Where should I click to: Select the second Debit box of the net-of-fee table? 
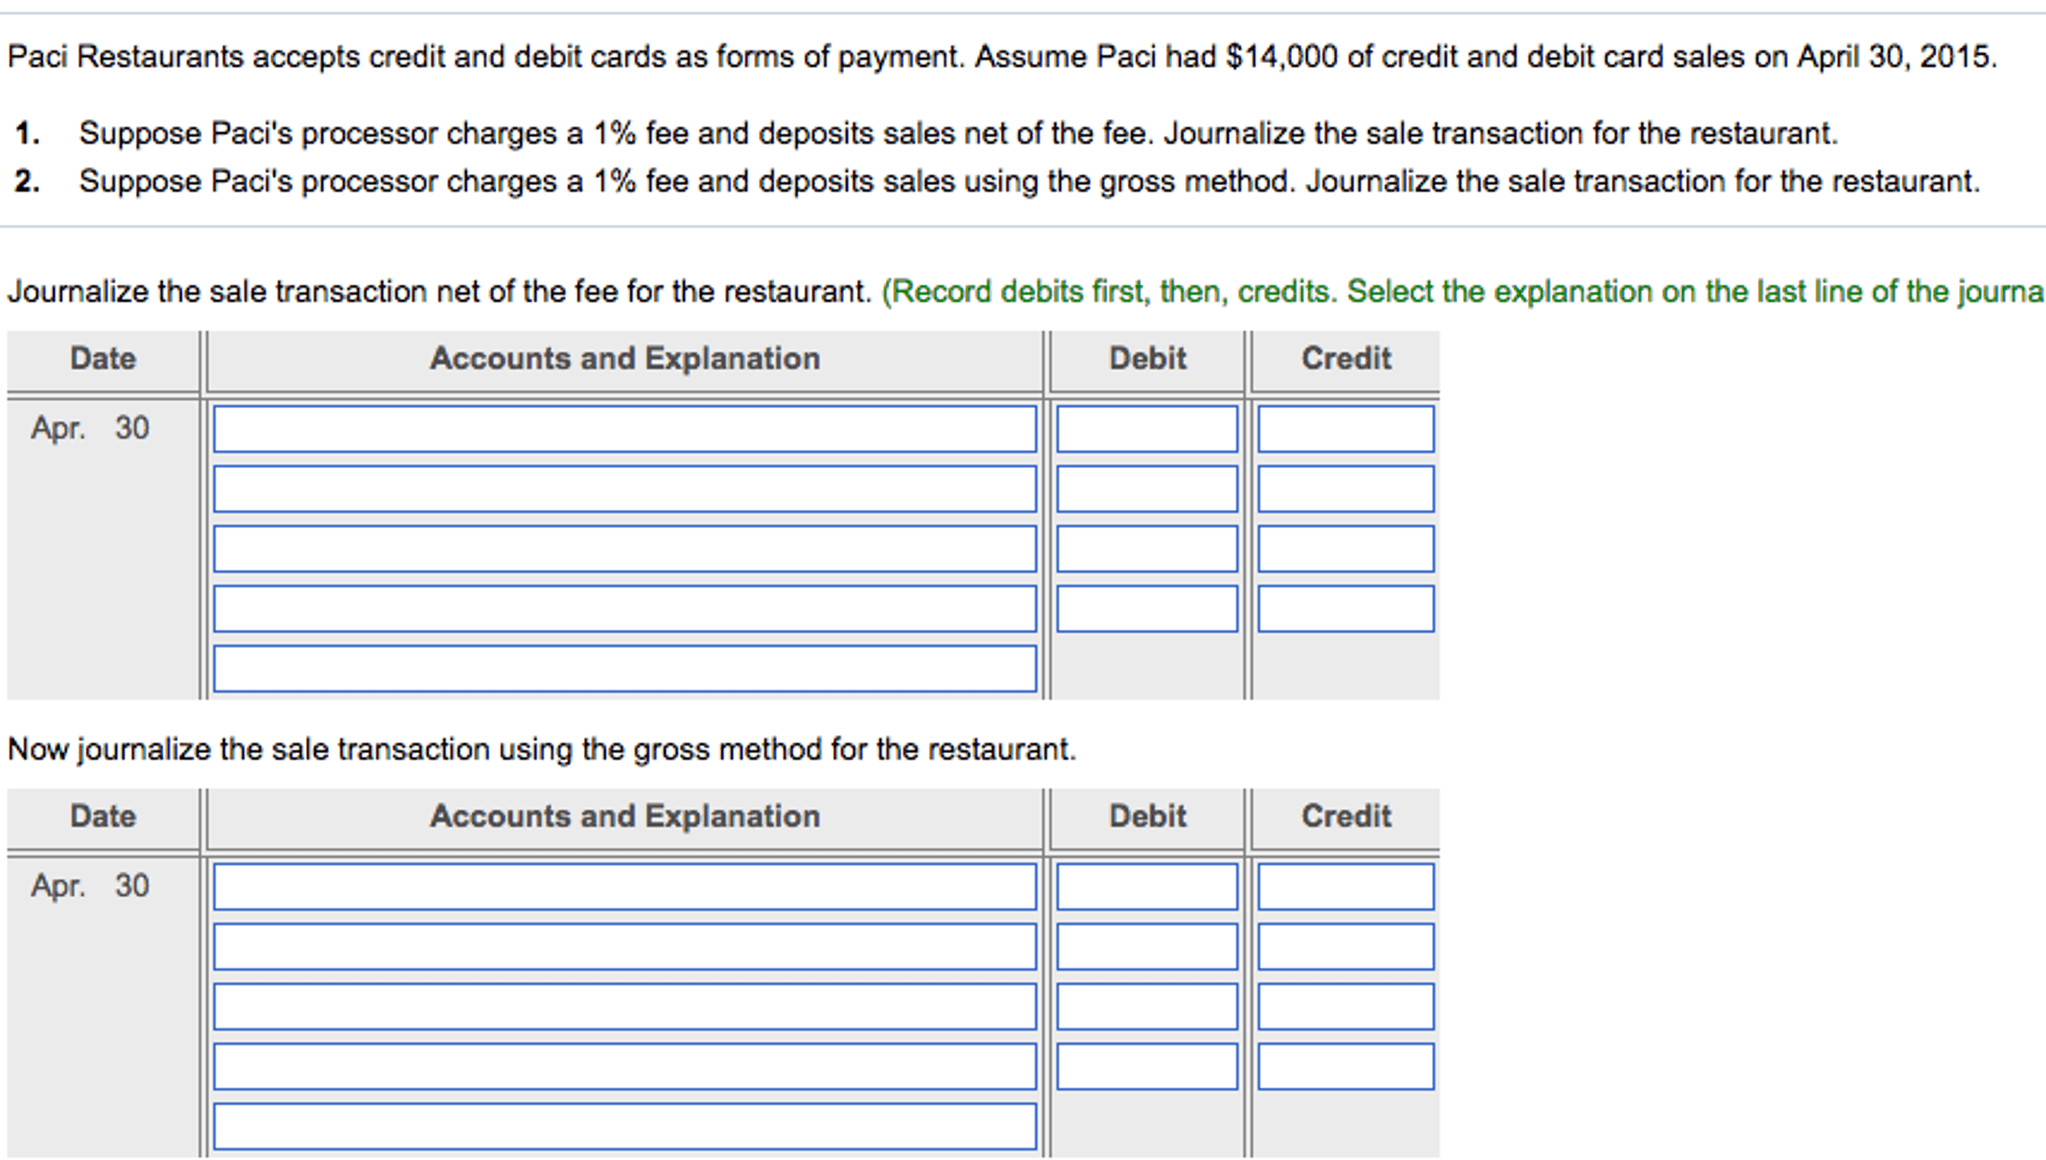click(1145, 489)
